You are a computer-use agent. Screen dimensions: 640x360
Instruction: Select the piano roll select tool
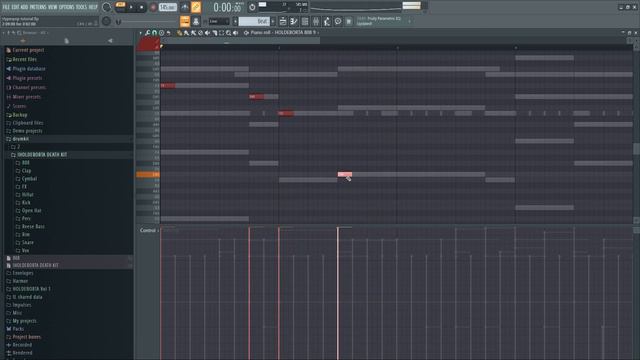coord(222,33)
